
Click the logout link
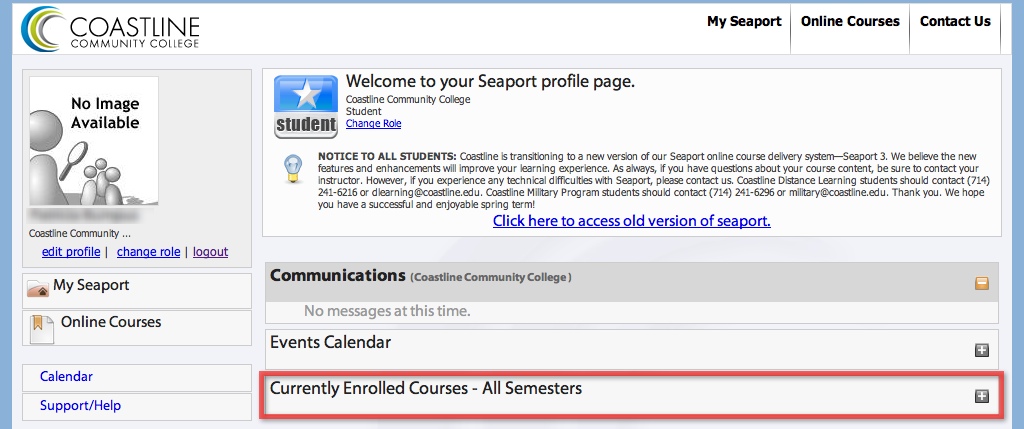pyautogui.click(x=210, y=252)
